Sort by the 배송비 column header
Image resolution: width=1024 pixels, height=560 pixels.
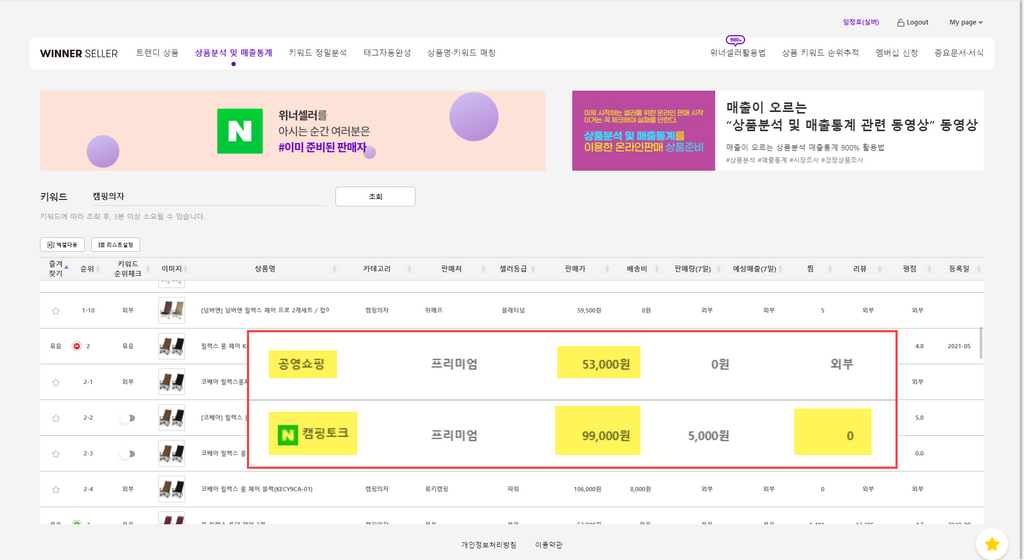(x=637, y=269)
